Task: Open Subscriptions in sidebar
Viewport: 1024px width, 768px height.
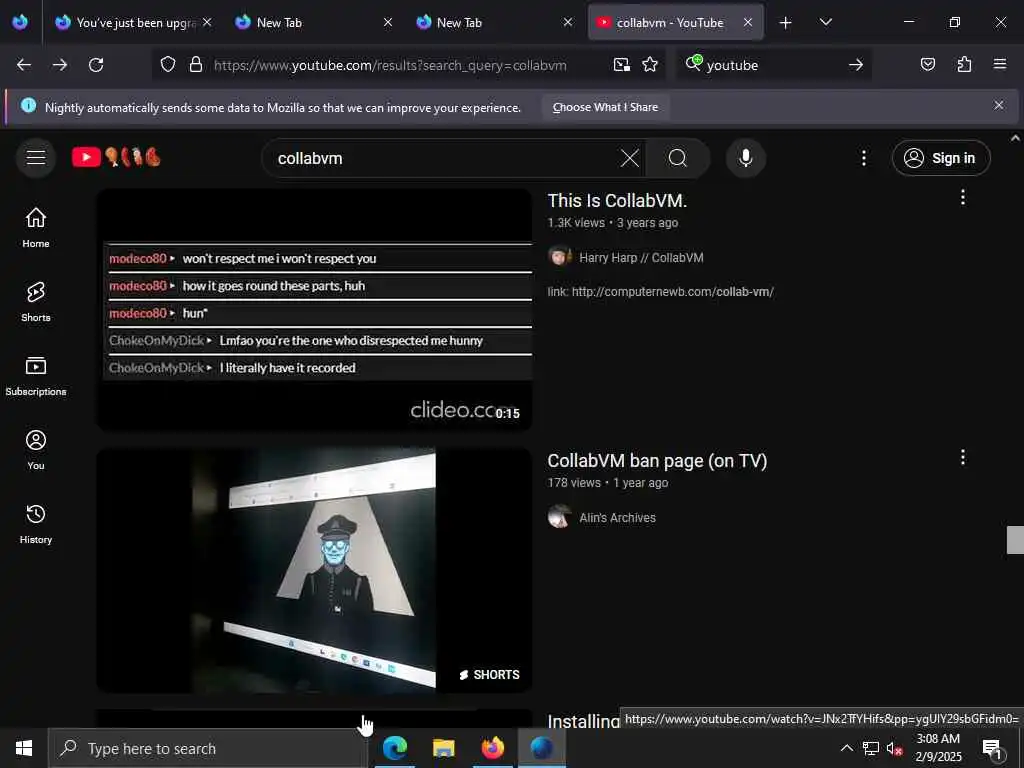Action: click(36, 376)
